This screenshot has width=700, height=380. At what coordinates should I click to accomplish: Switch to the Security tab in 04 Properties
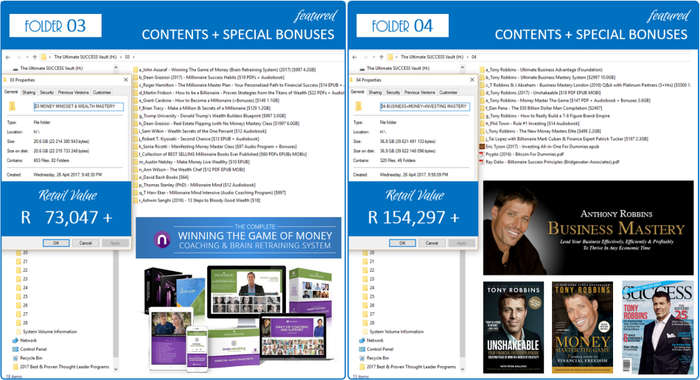393,92
